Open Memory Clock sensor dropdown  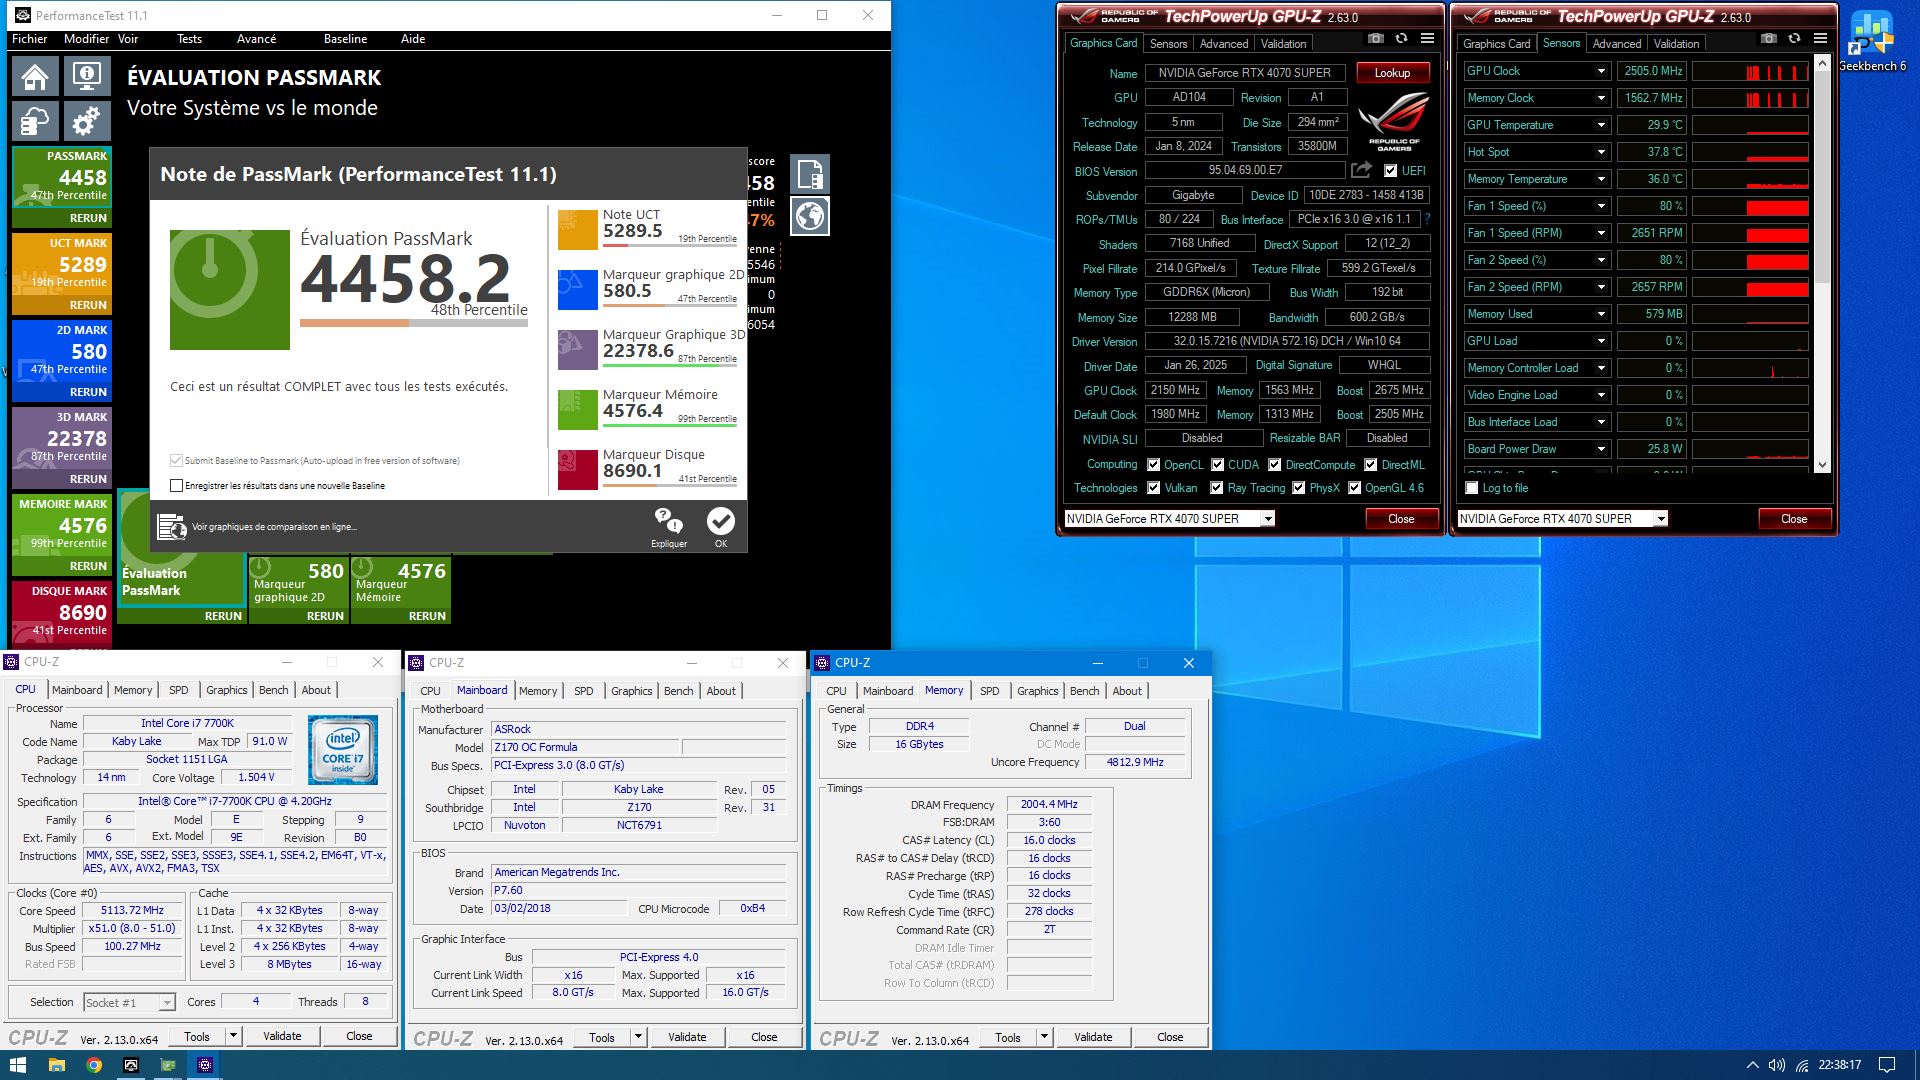[1601, 98]
